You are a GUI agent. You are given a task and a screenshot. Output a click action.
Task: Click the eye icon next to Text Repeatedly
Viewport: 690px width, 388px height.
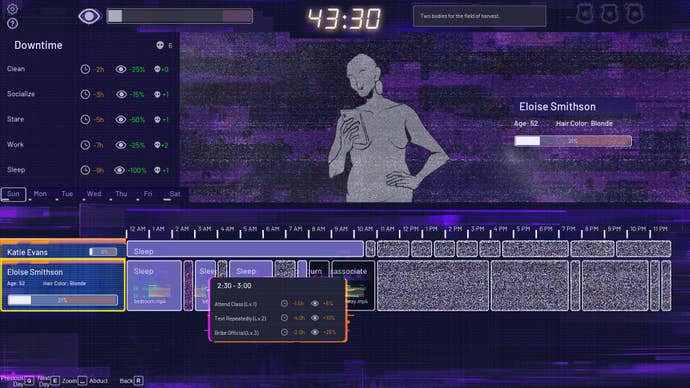click(315, 318)
